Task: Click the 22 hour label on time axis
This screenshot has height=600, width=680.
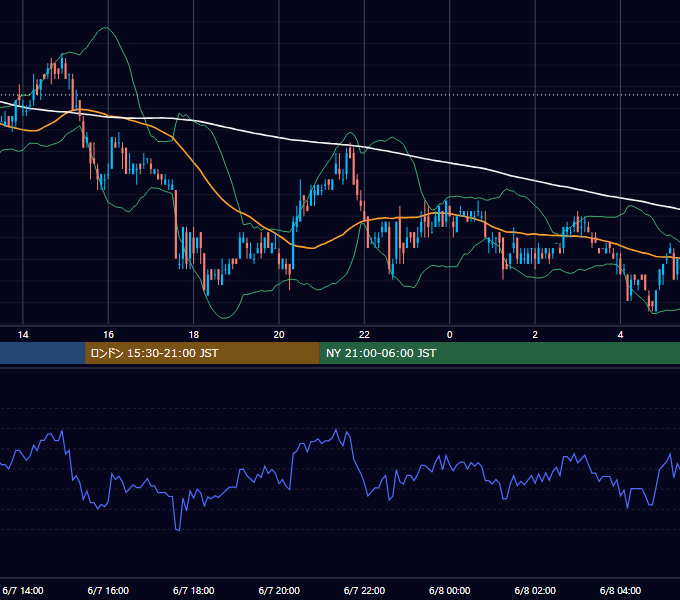Action: 364,335
